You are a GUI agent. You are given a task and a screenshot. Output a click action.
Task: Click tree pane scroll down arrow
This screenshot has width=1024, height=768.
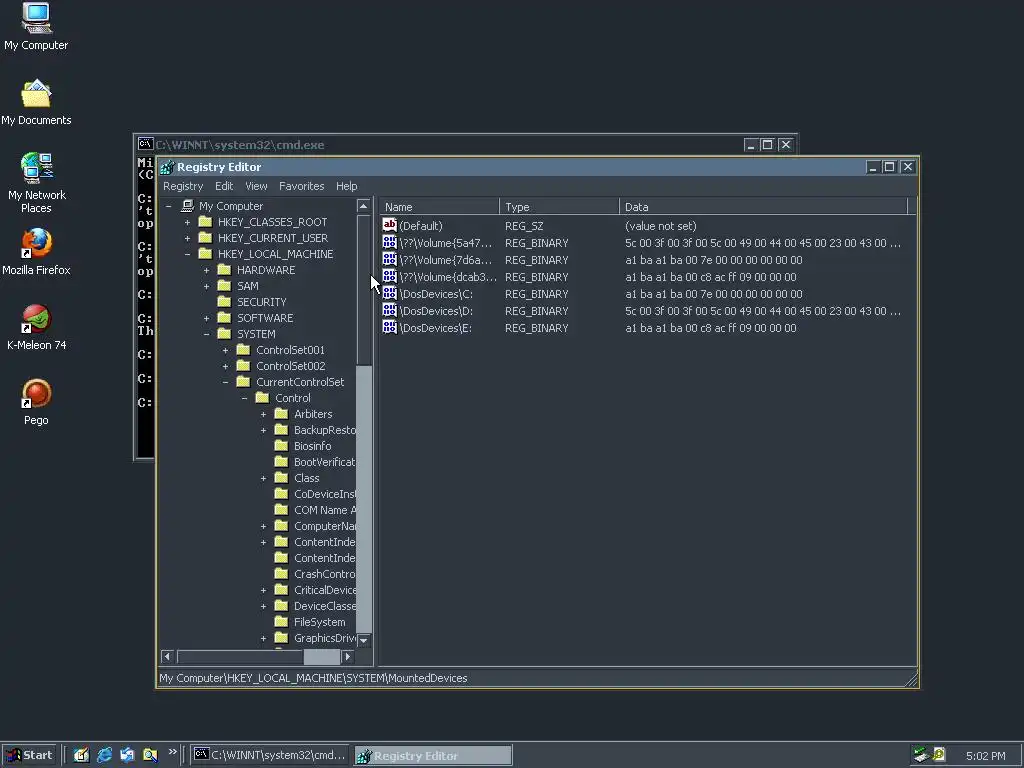tap(364, 640)
